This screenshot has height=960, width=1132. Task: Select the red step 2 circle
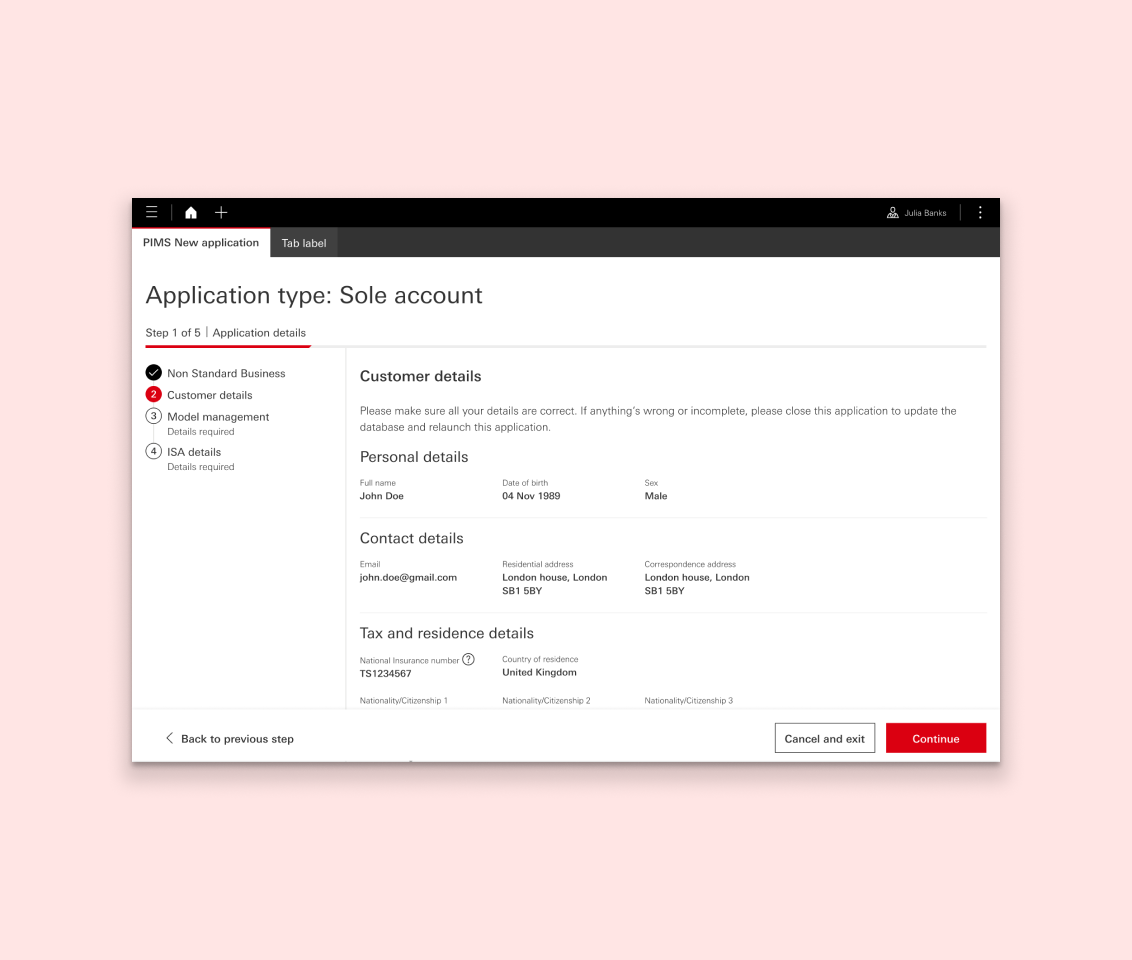tap(154, 394)
